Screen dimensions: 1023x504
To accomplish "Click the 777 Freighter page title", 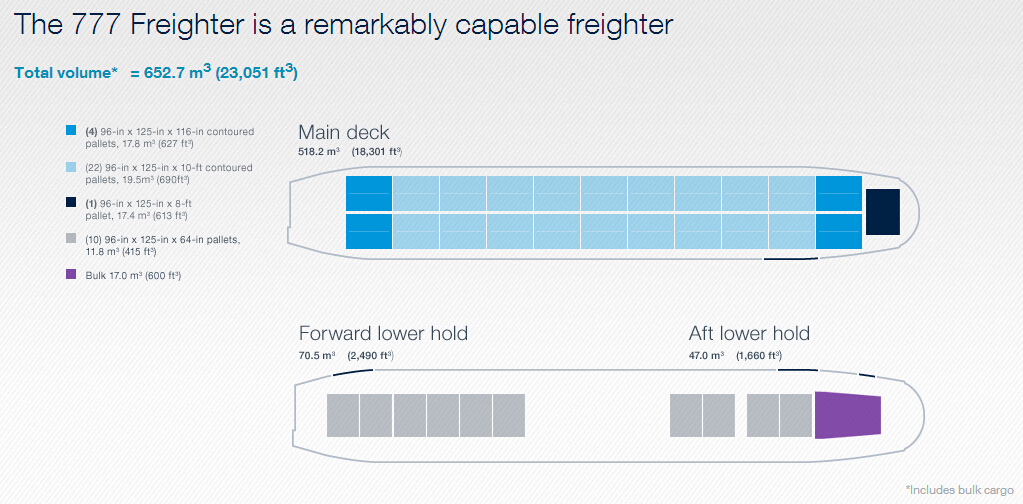I will 343,25.
